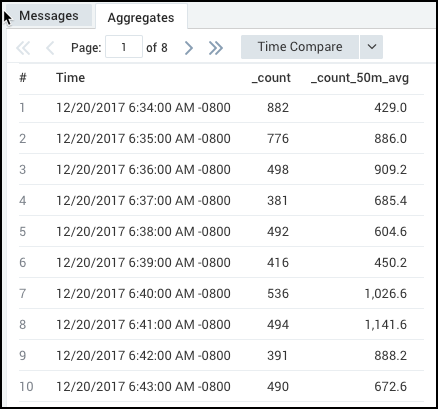The image size is (438, 409).
Task: Click the Time Compare button
Action: 300,47
